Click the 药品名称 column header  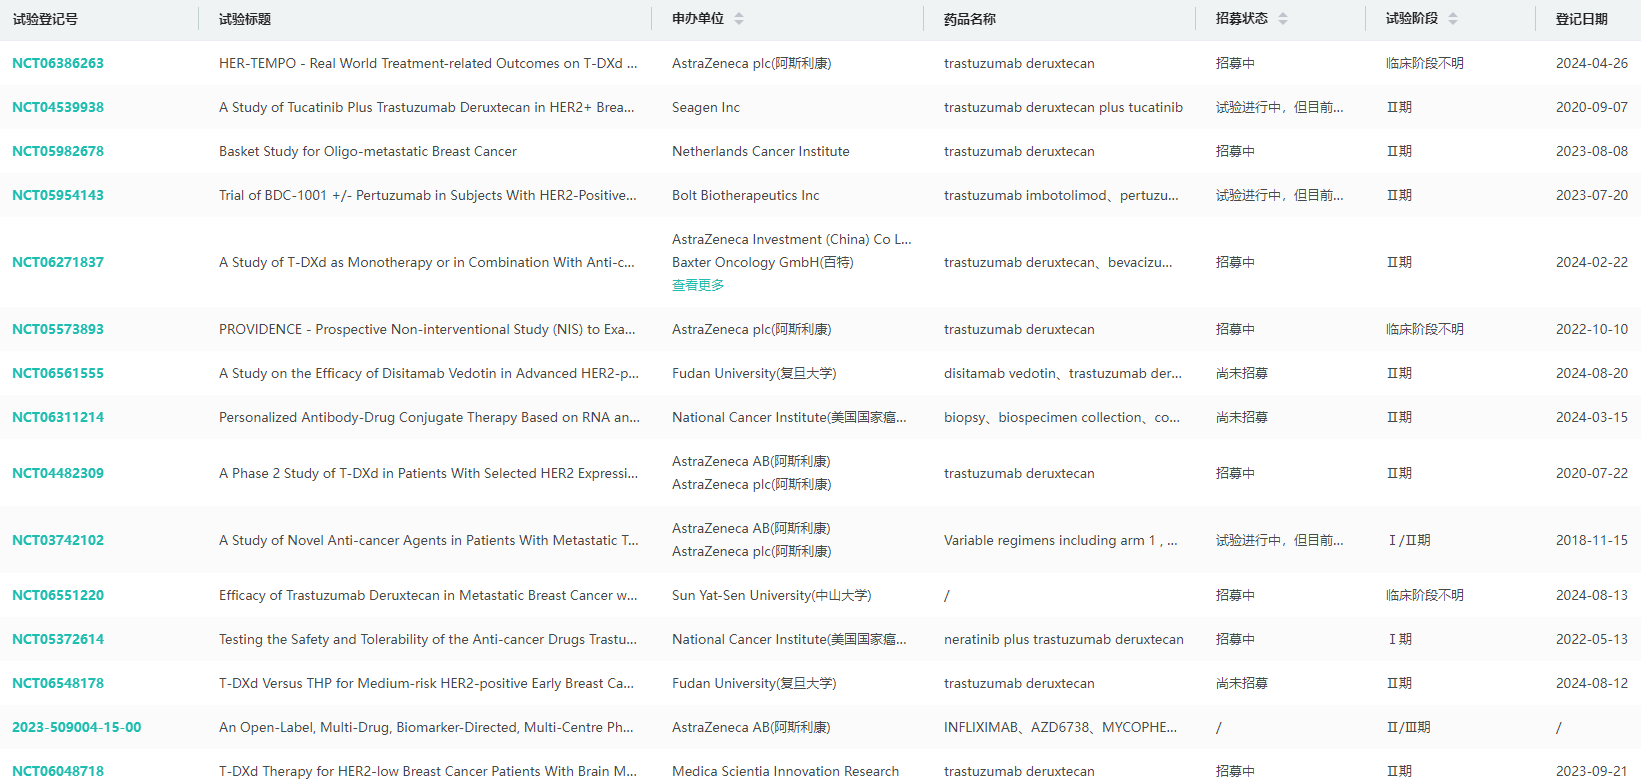(x=970, y=19)
